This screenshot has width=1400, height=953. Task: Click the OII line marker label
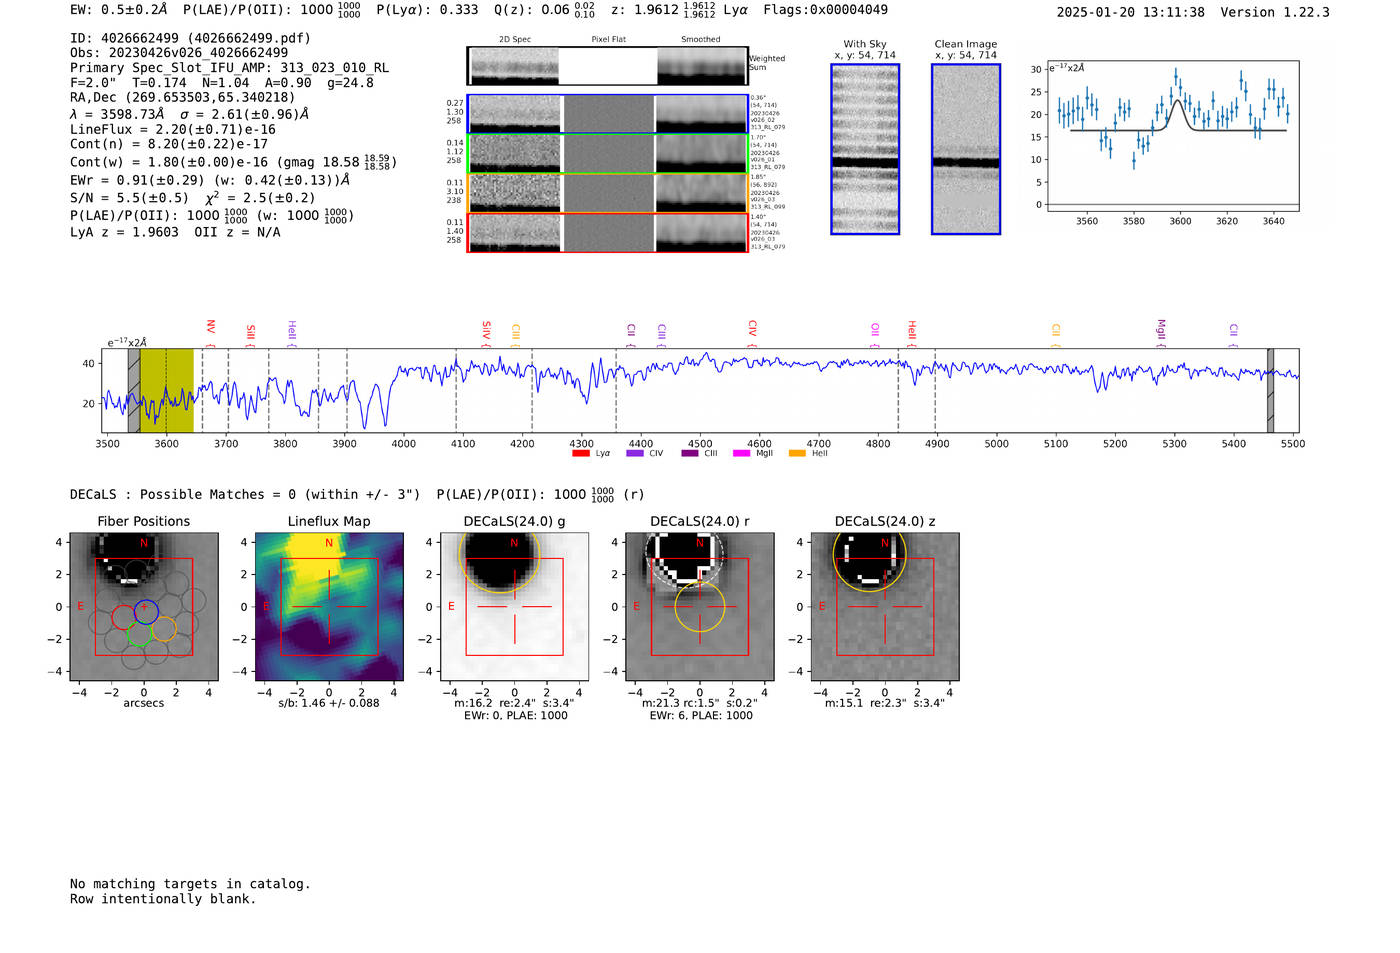tap(875, 329)
